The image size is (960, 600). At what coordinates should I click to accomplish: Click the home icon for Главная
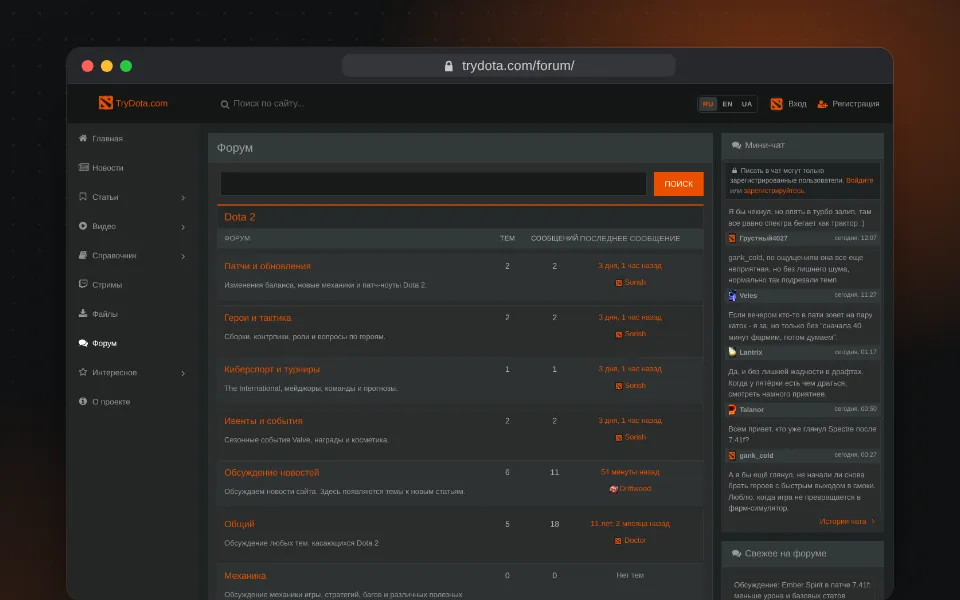83,138
